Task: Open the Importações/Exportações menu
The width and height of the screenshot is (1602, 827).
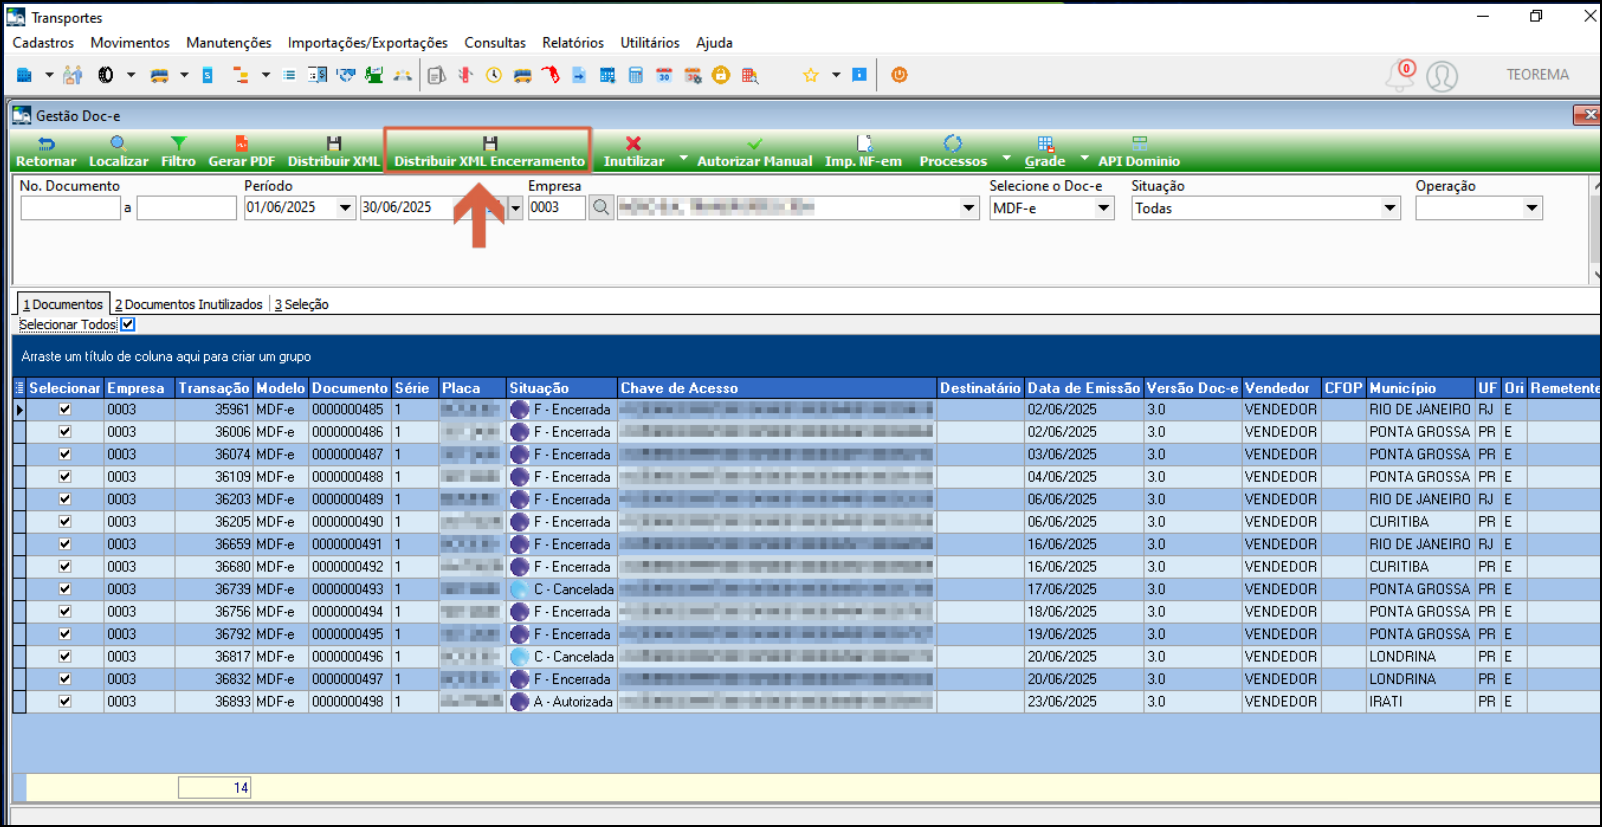Action: click(367, 43)
